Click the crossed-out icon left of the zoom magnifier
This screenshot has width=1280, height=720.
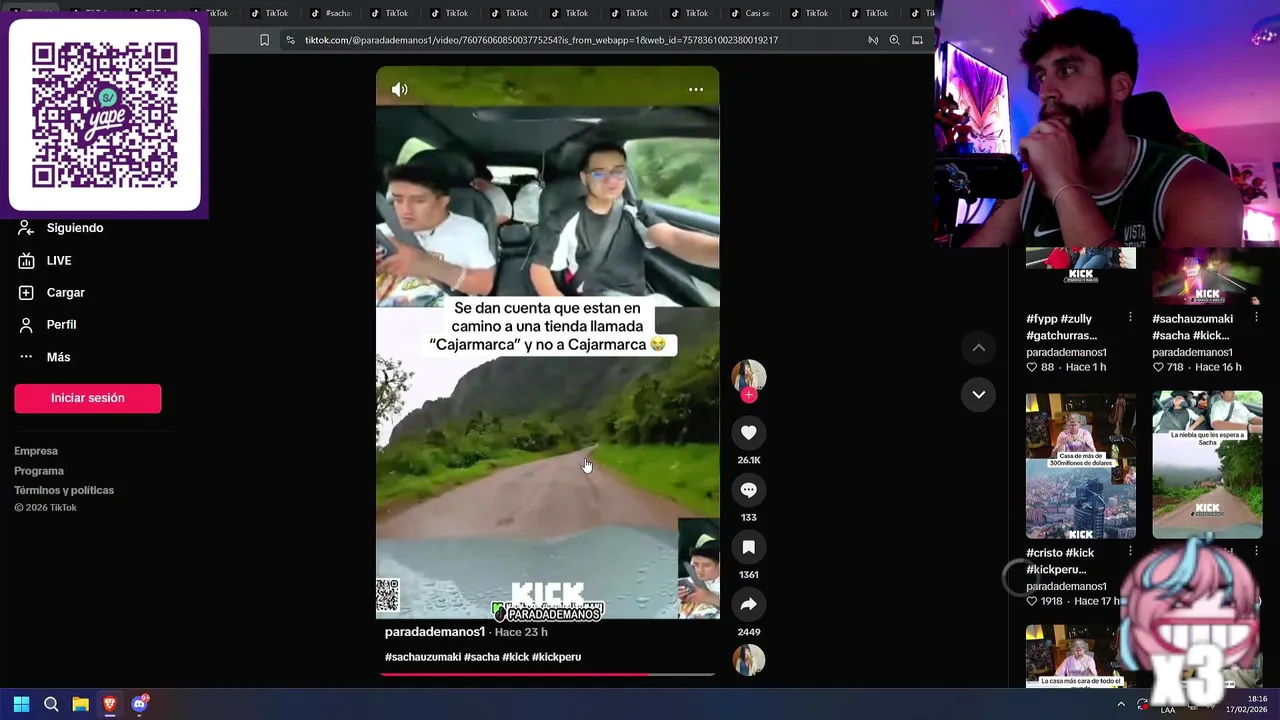pyautogui.click(x=873, y=40)
